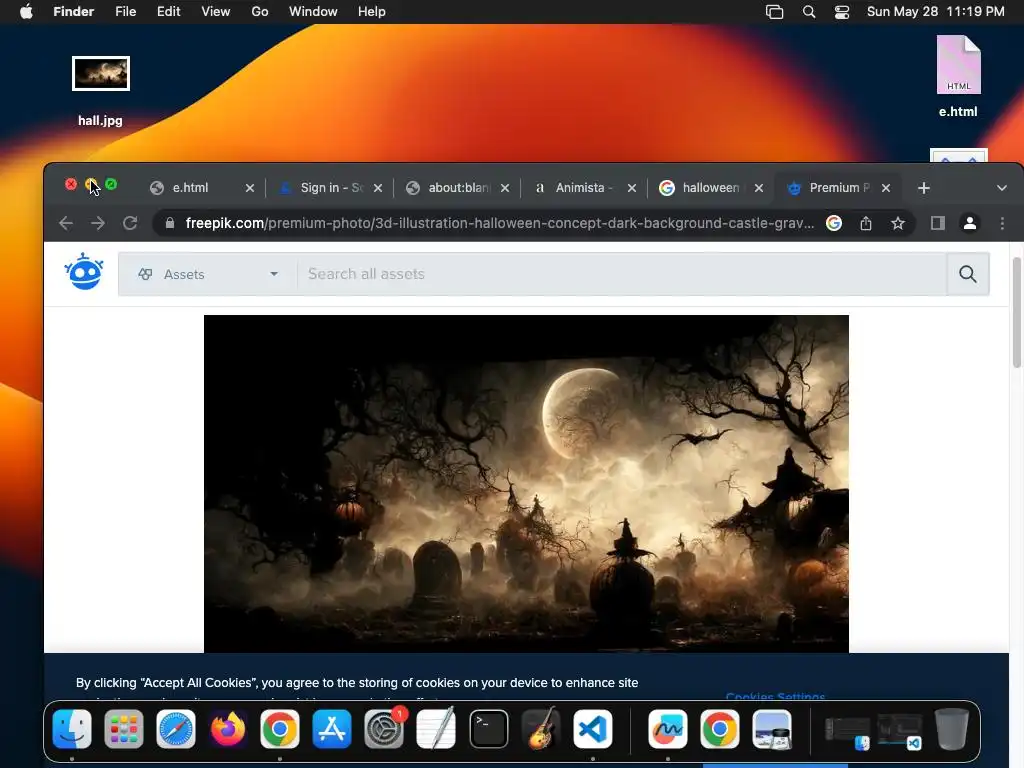The image size is (1024, 768).
Task: Open the Window menu
Action: pos(313,12)
